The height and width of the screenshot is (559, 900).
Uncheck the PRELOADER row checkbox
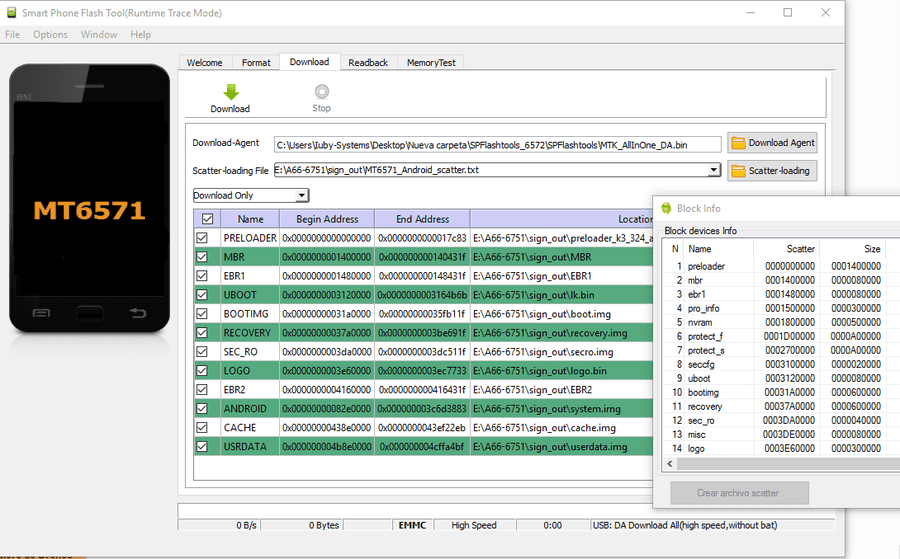click(x=202, y=238)
